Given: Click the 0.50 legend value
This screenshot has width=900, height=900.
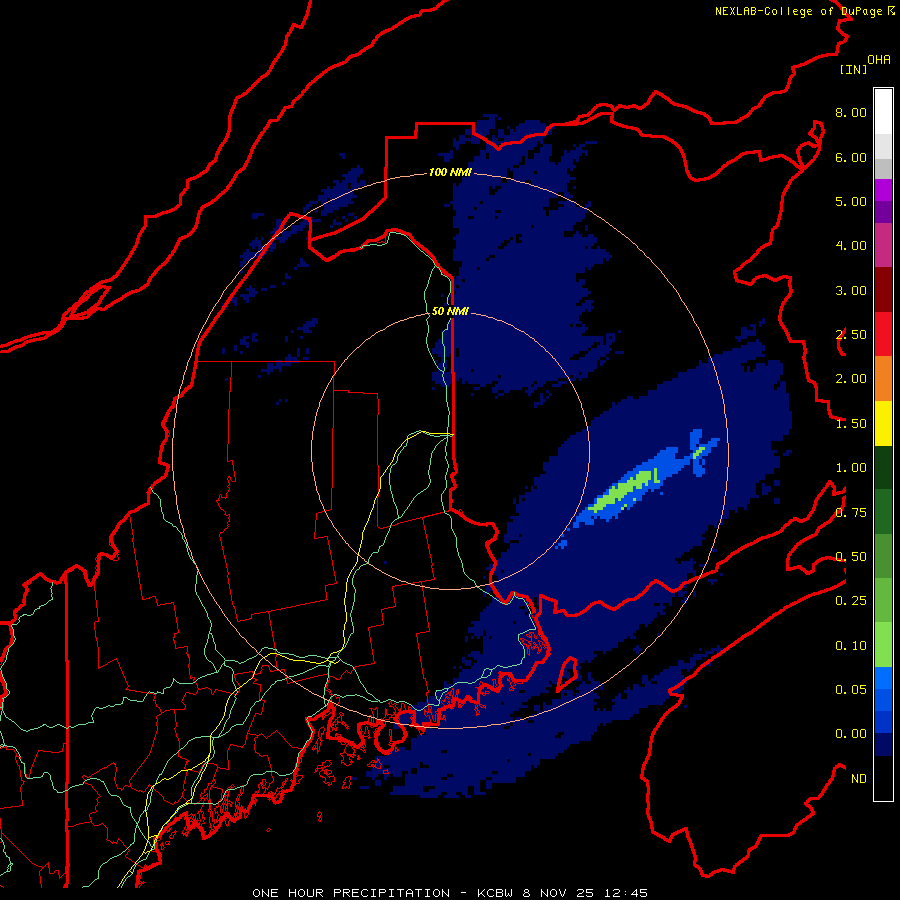Looking at the screenshot, I should coord(851,557).
